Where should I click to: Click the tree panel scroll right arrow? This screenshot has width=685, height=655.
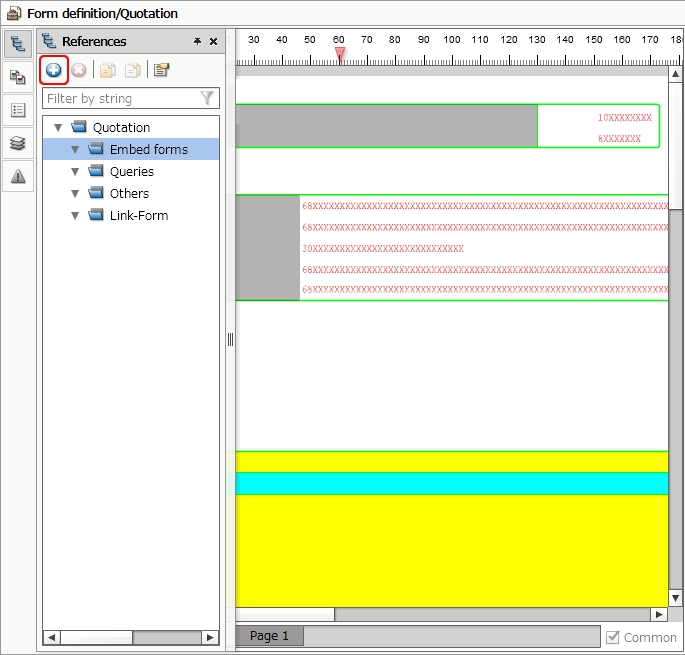(210, 638)
